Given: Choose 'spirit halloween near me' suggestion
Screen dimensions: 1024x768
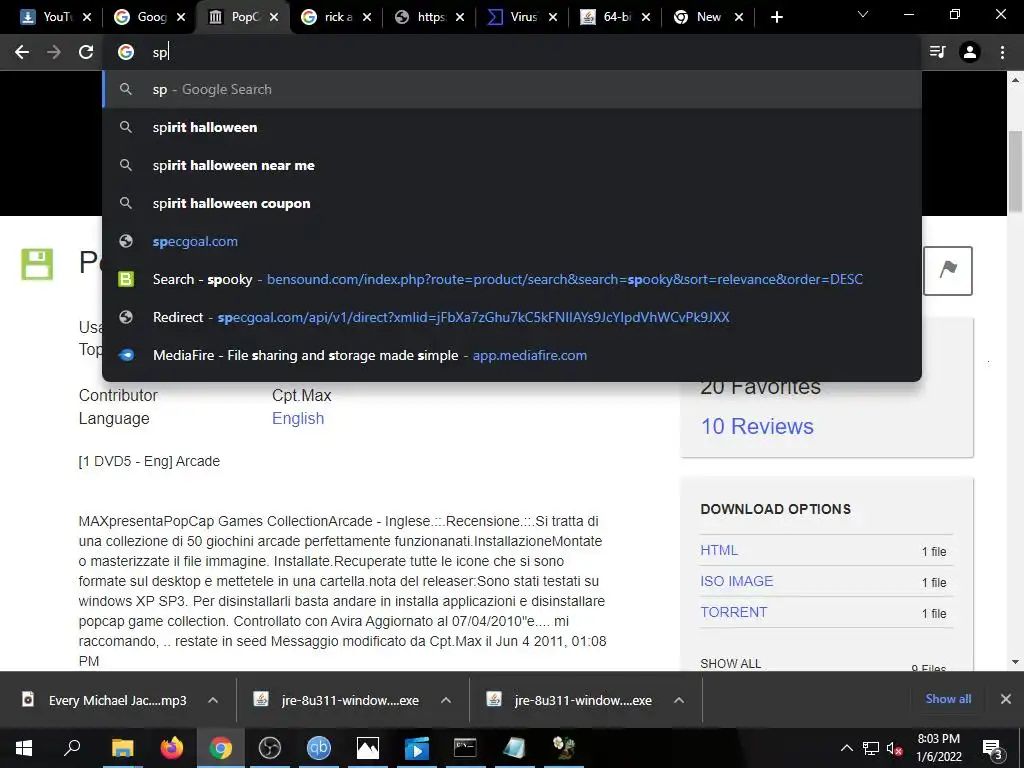Looking at the screenshot, I should [512, 165].
